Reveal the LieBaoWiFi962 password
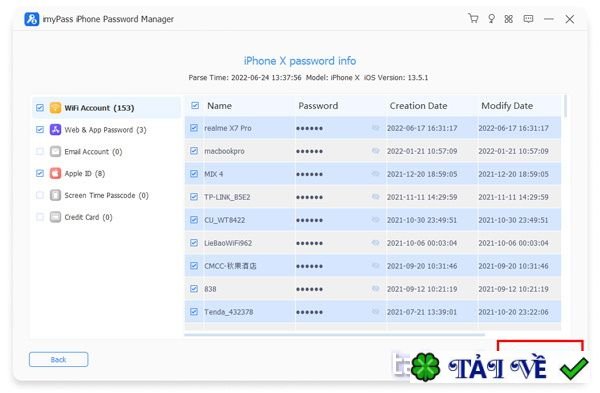The width and height of the screenshot is (600, 393). [x=375, y=243]
